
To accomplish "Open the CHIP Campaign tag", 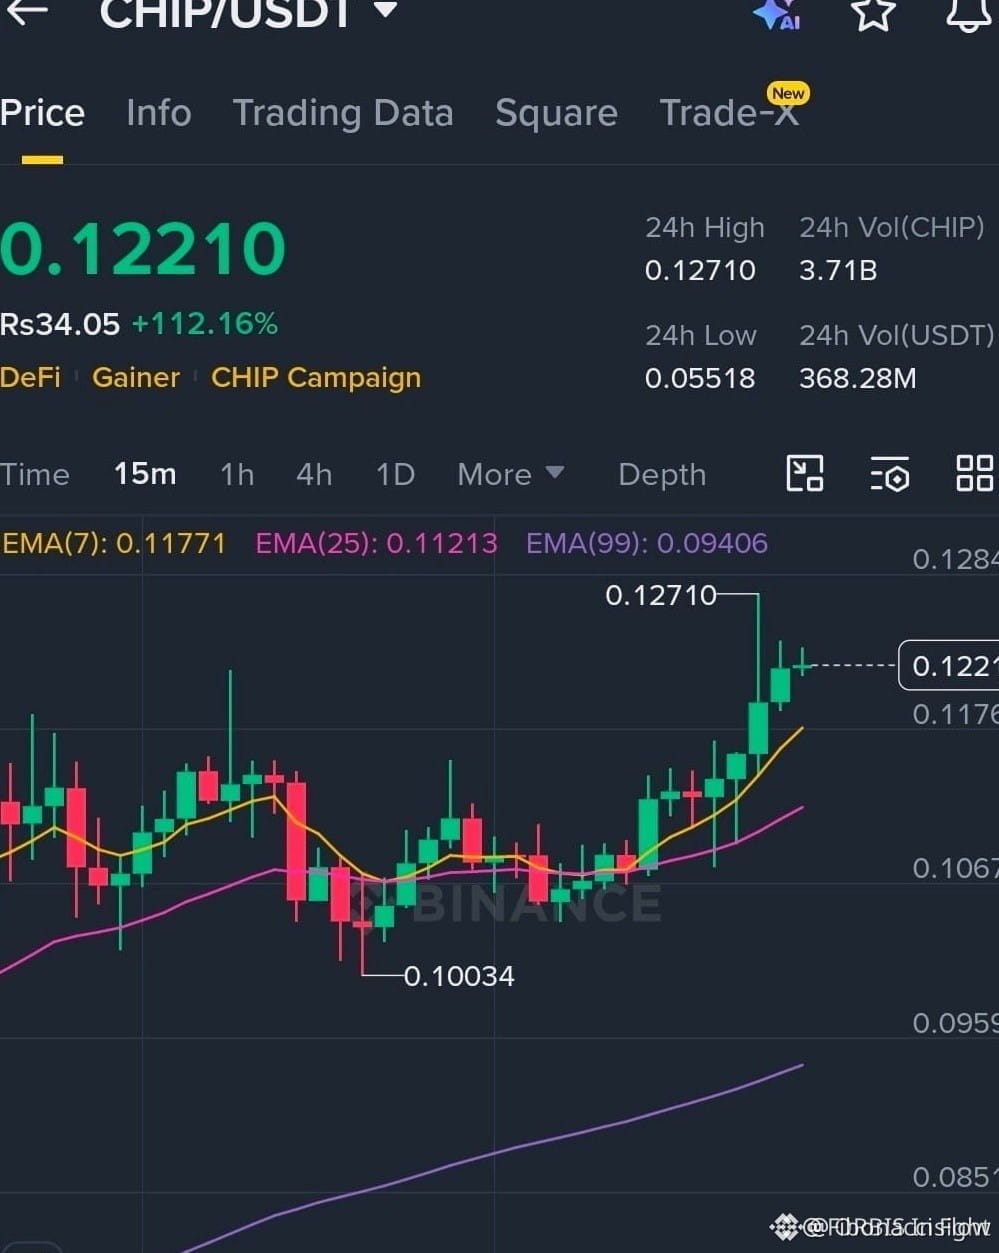I will 316,378.
